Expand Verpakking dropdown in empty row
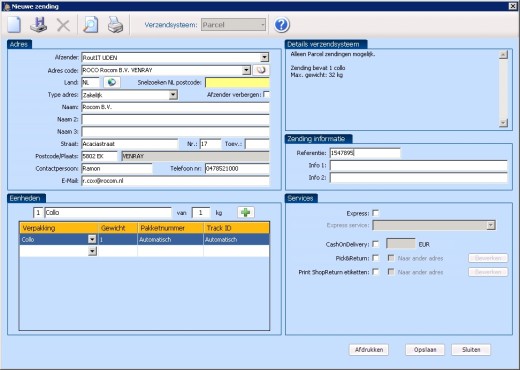This screenshot has width=520, height=370. click(92, 251)
